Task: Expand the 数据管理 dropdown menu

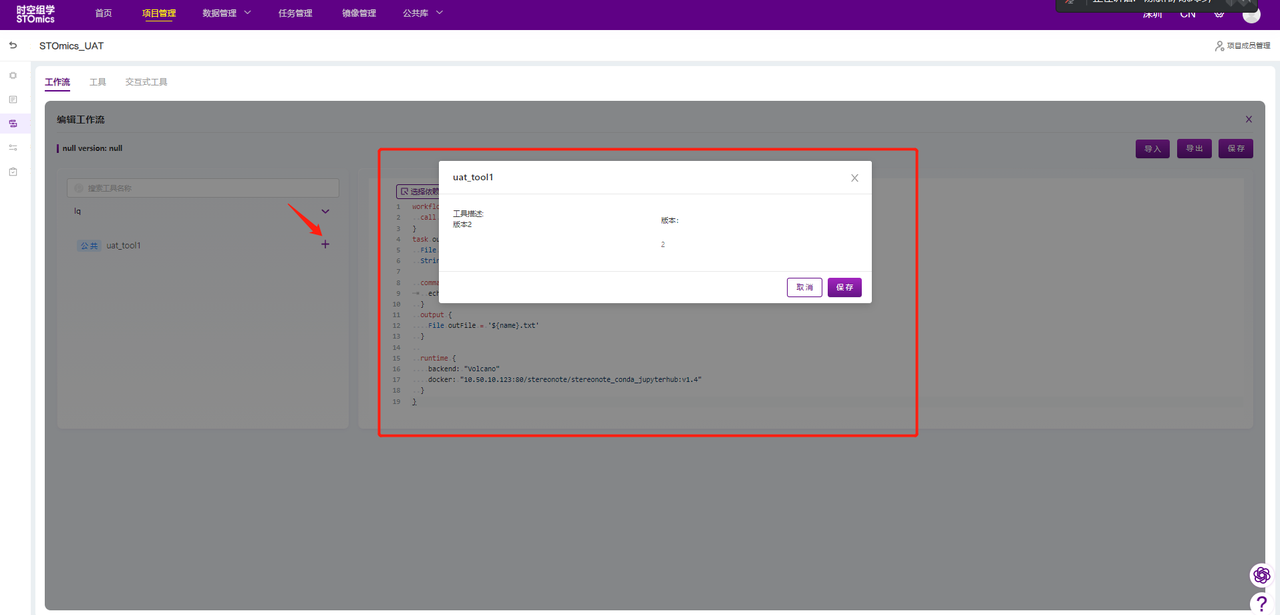Action: coord(227,13)
